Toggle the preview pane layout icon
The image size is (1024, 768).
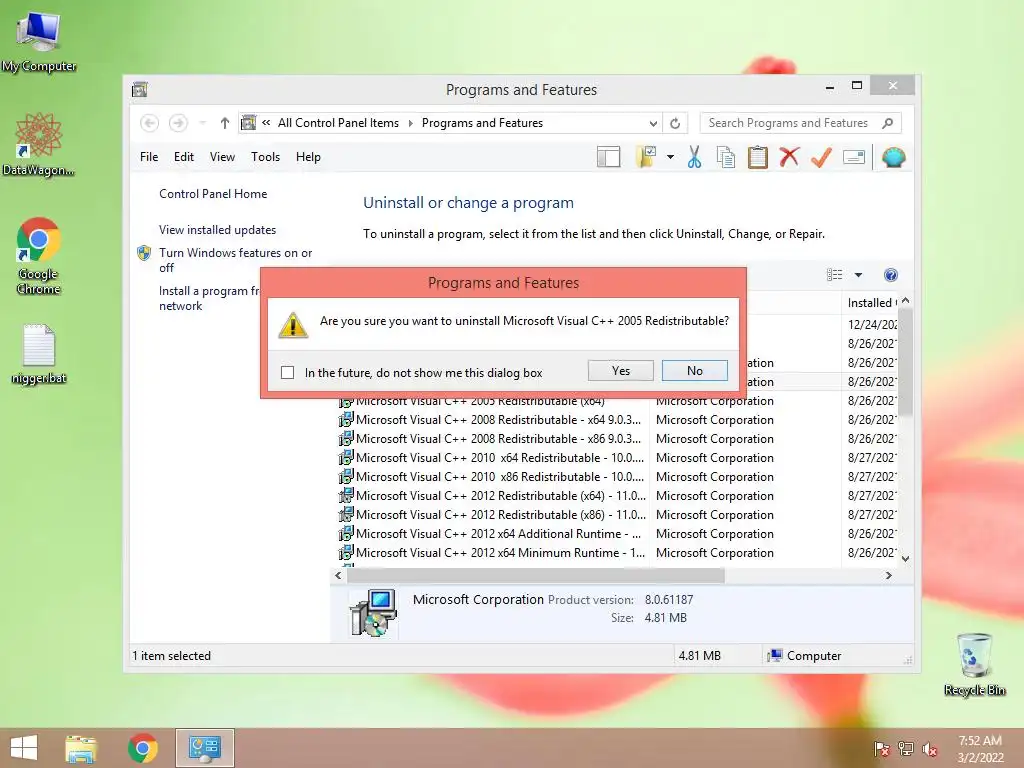tap(608, 157)
